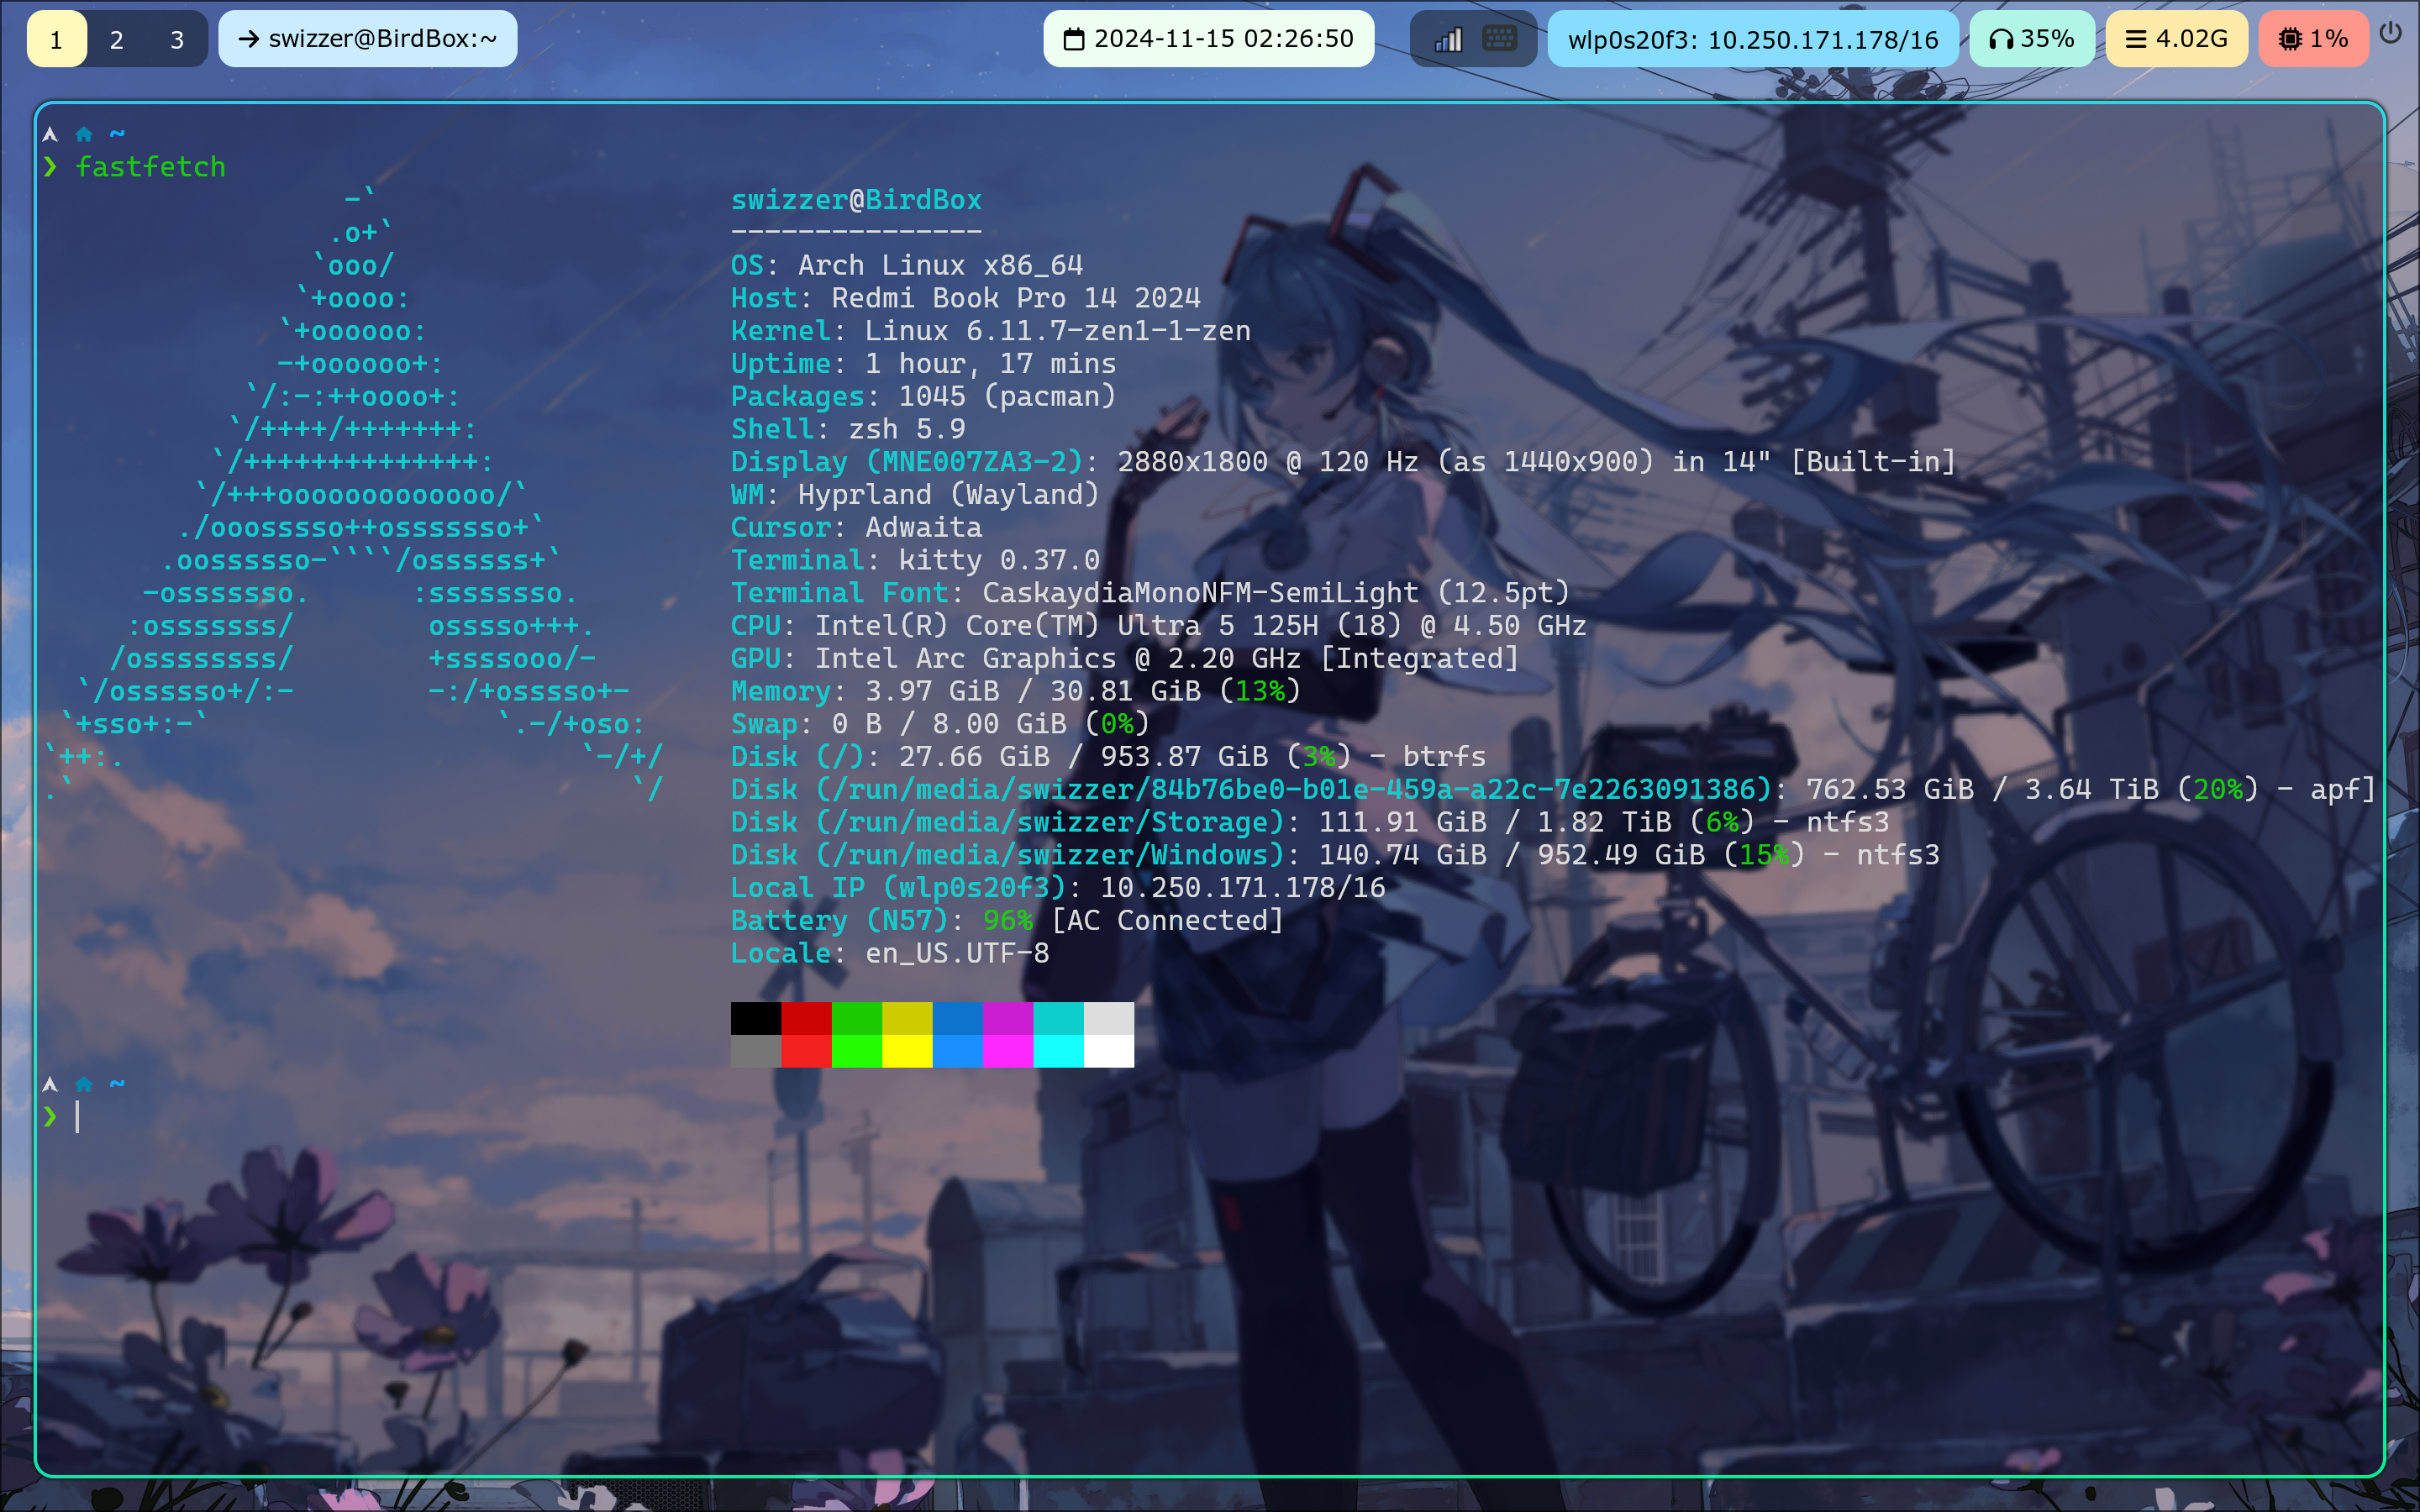Click the Disk 84b76be0 apfs line

point(1553,790)
